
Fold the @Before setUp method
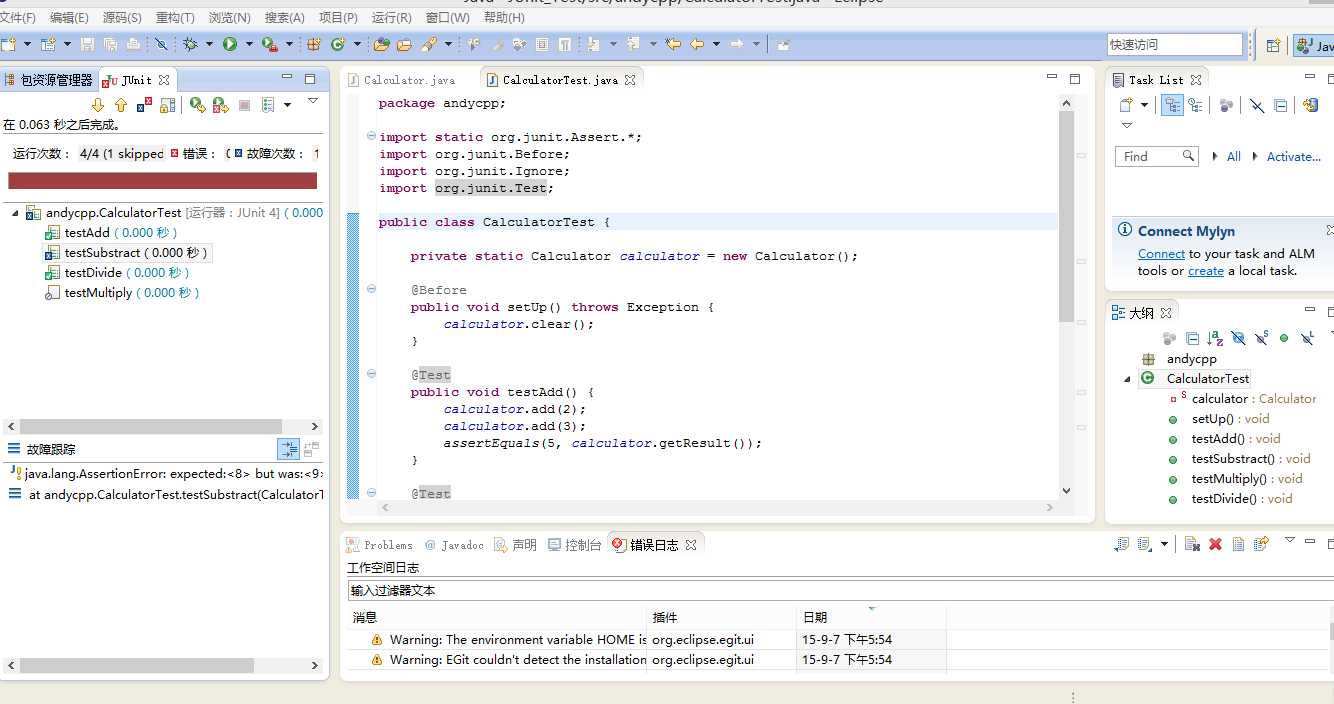[371, 289]
